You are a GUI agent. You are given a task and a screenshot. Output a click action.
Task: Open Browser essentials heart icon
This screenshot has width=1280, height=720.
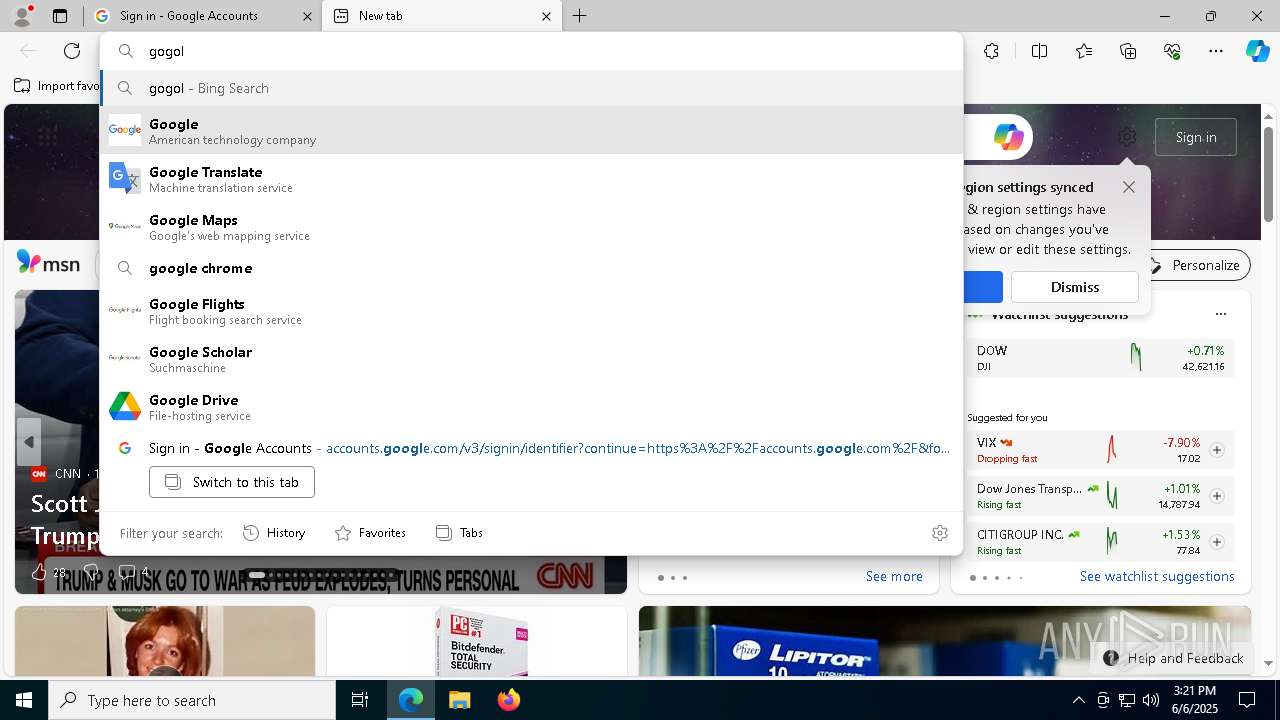click(x=1172, y=51)
